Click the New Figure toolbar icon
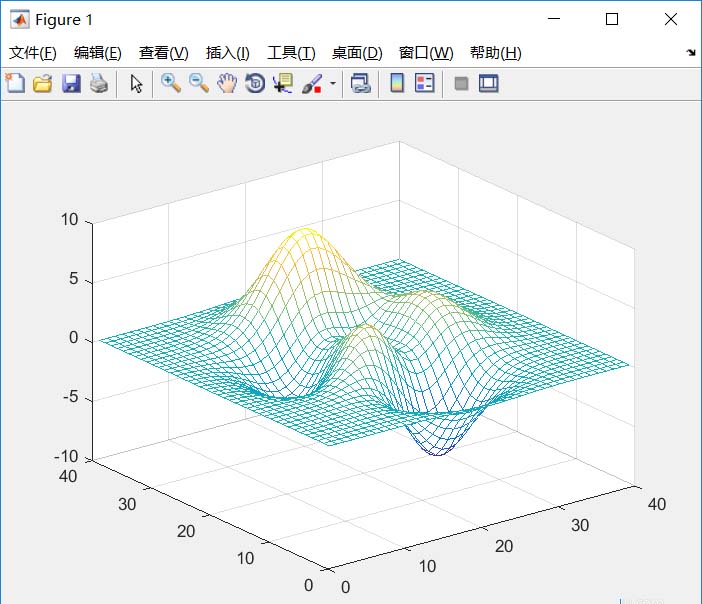The image size is (702, 604). pyautogui.click(x=15, y=83)
